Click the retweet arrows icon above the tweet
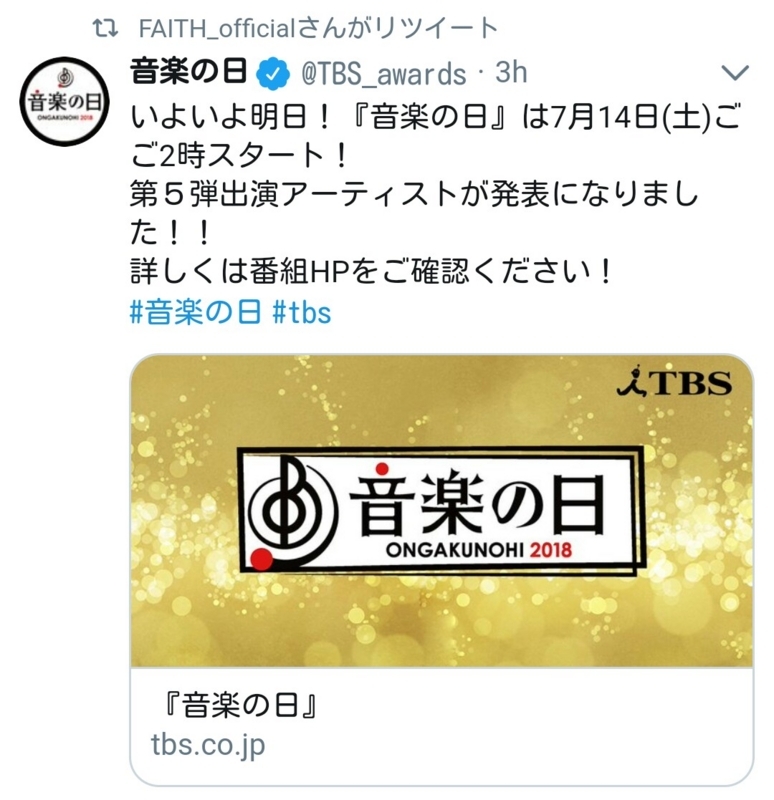 pyautogui.click(x=105, y=29)
